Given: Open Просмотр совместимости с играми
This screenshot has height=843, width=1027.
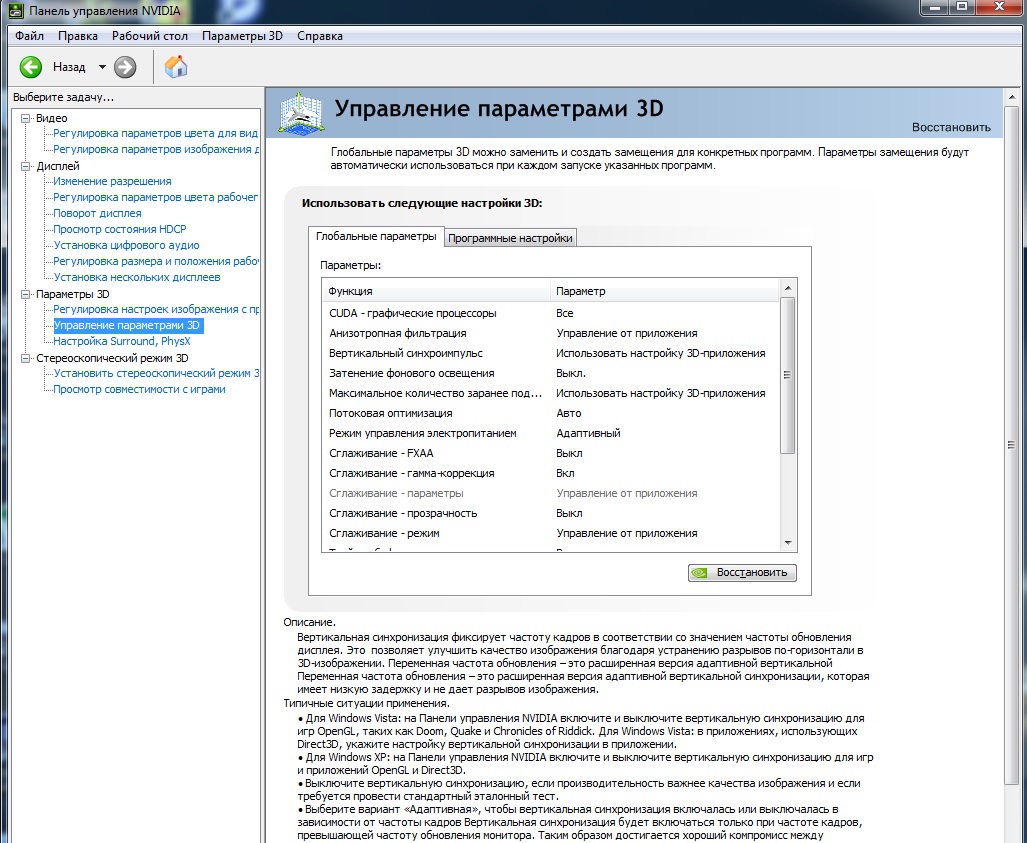Looking at the screenshot, I should click(140, 389).
